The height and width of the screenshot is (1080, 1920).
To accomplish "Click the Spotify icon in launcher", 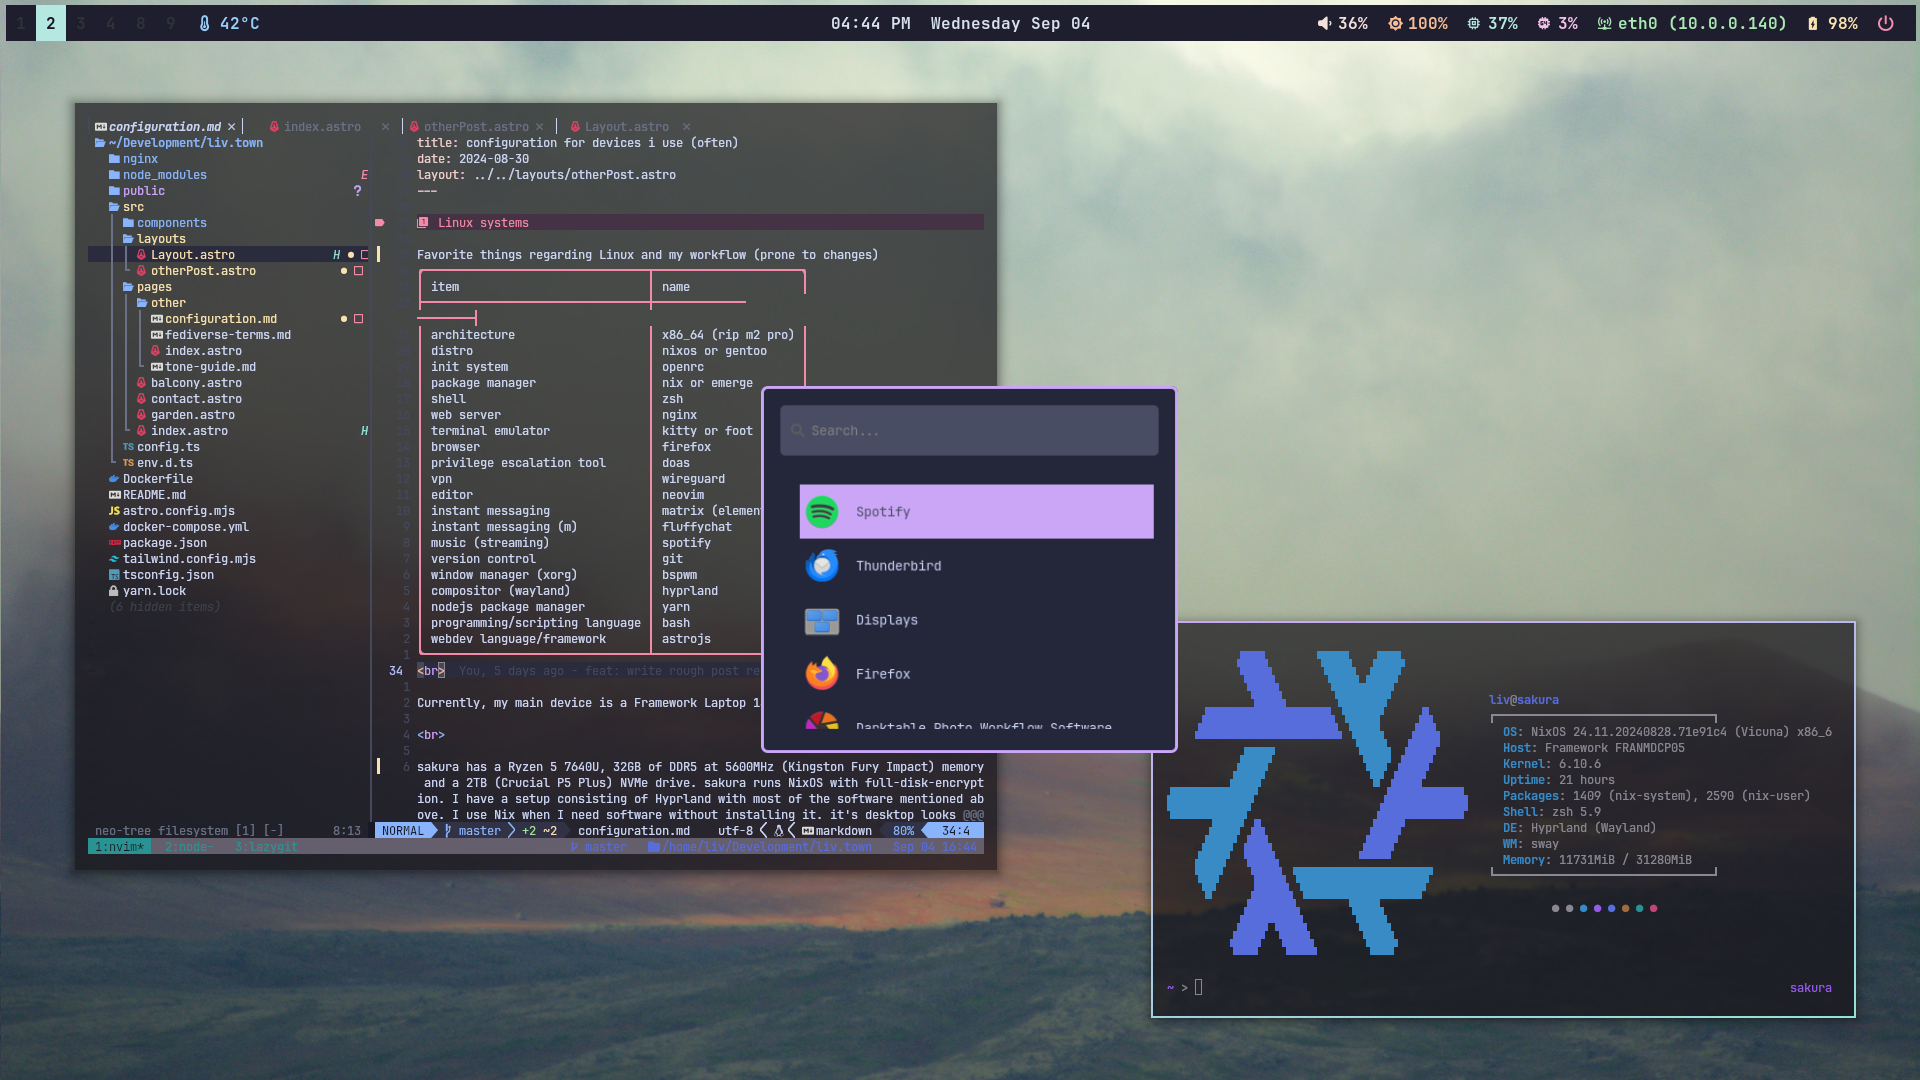I will pyautogui.click(x=822, y=512).
